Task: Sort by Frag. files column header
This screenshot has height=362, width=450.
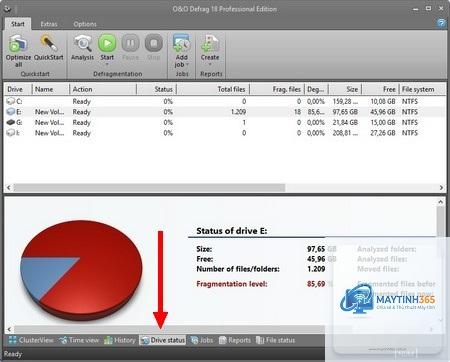Action: [x=277, y=89]
